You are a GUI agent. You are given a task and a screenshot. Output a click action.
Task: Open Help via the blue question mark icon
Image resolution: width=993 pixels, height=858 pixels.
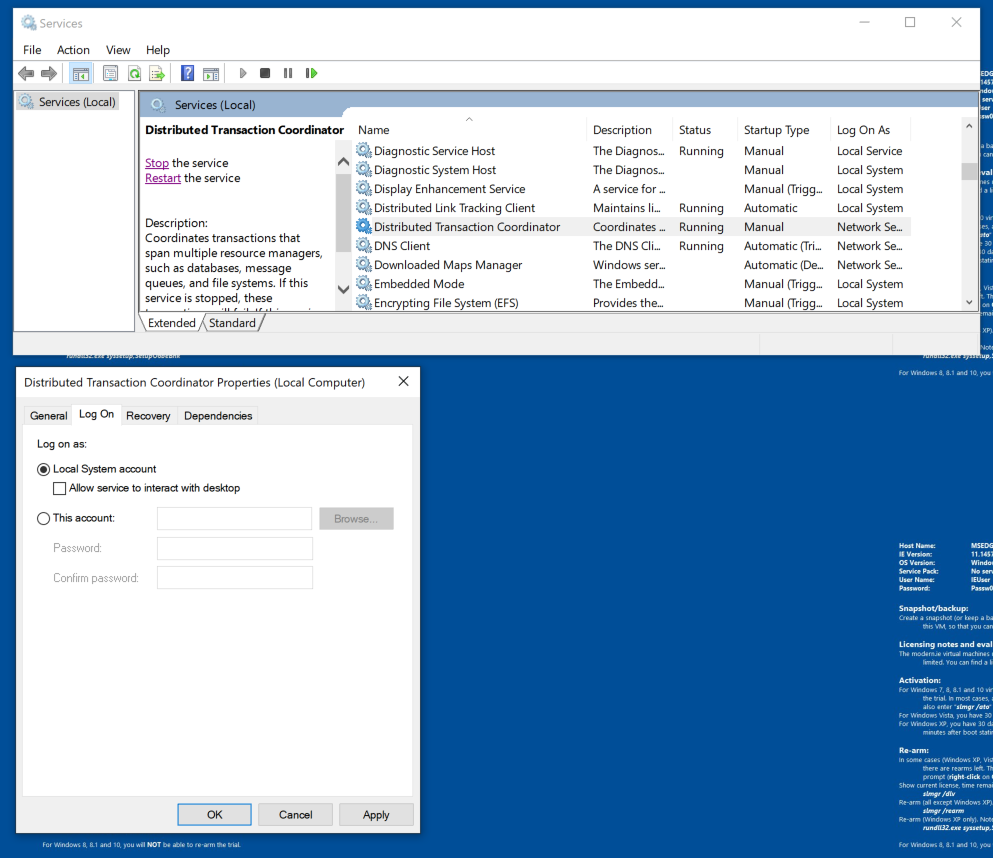tap(187, 73)
